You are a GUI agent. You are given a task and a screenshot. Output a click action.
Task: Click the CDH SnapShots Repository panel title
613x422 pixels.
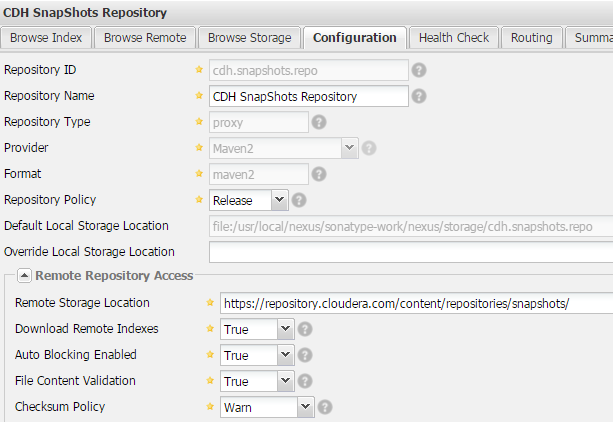(x=85, y=13)
